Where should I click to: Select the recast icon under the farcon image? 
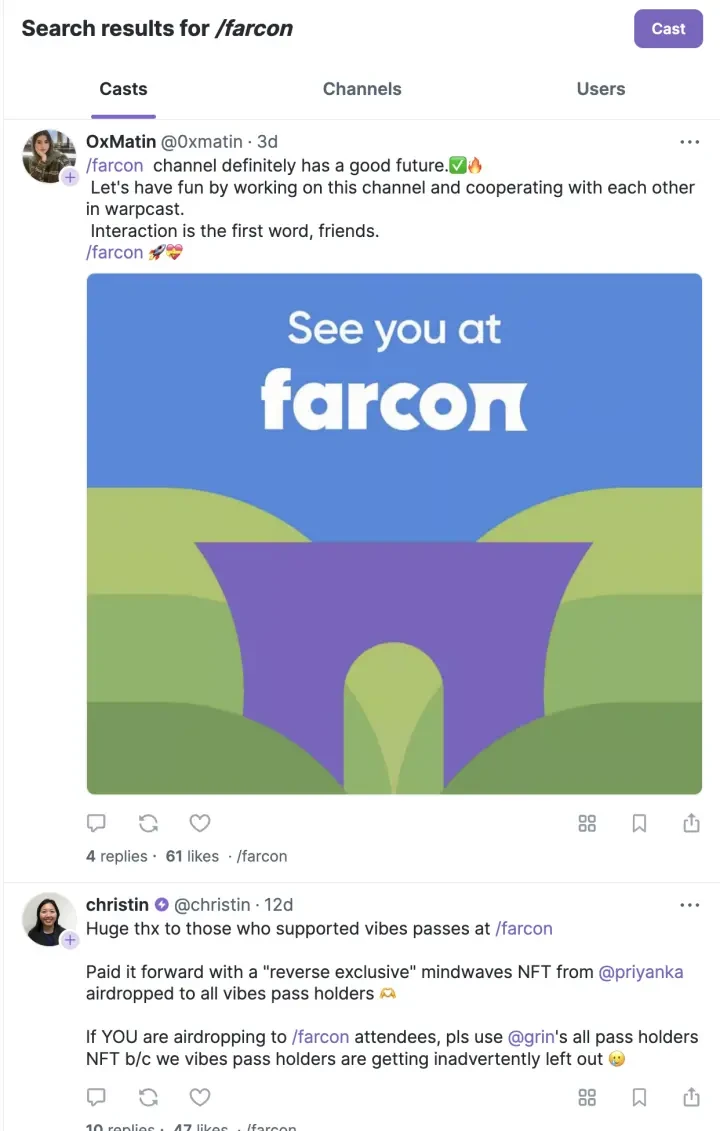[x=148, y=822]
